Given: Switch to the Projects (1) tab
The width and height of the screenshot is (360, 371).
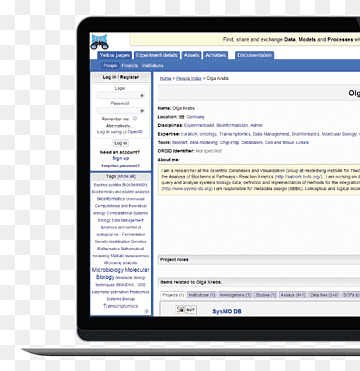Looking at the screenshot, I should coord(173,295).
